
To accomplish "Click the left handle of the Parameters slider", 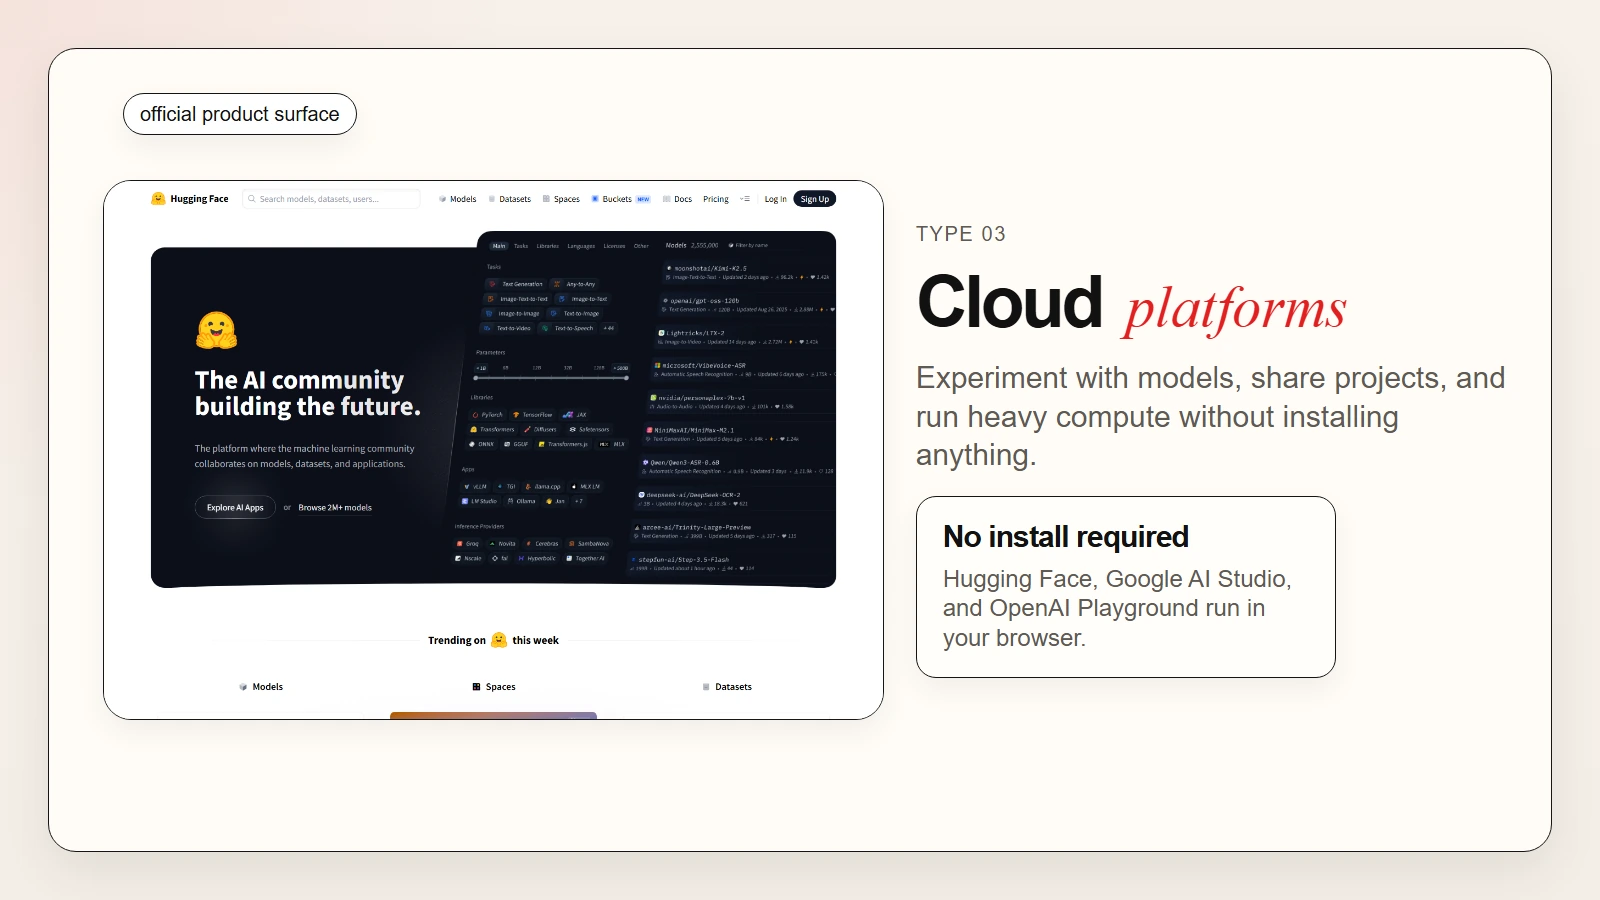I will point(478,378).
